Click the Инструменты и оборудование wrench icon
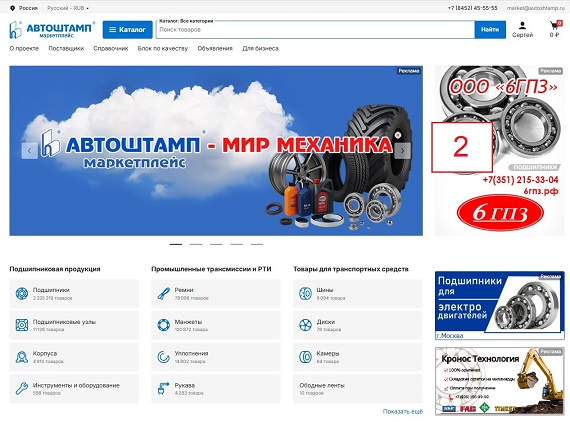Image resolution: width=570 pixels, height=422 pixels. (x=22, y=389)
